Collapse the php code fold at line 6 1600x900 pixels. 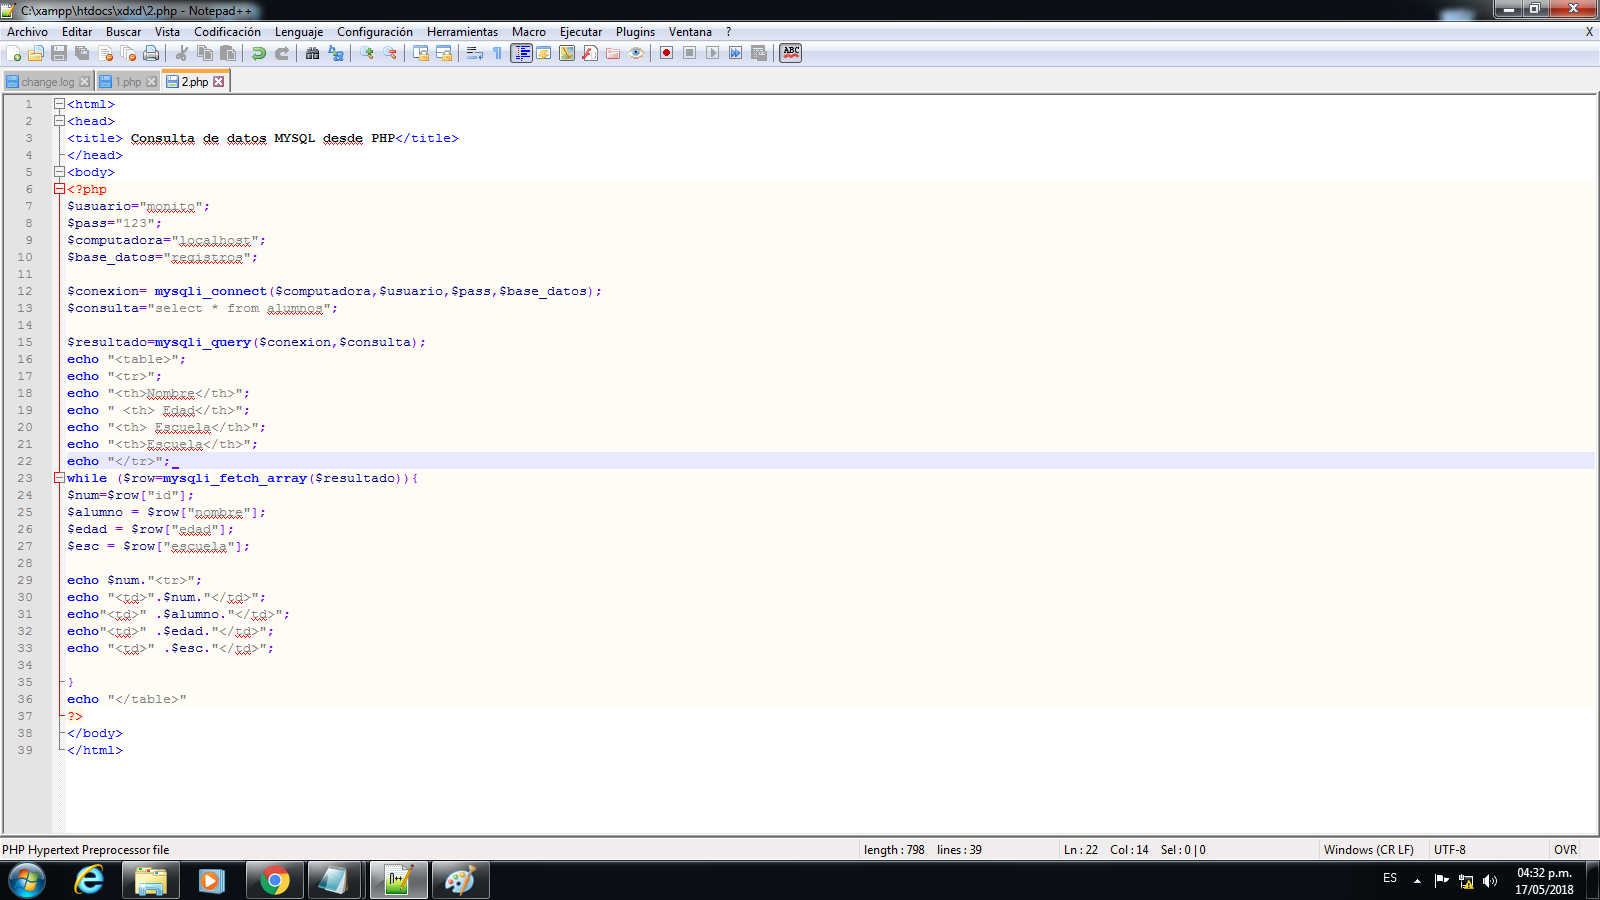59,188
